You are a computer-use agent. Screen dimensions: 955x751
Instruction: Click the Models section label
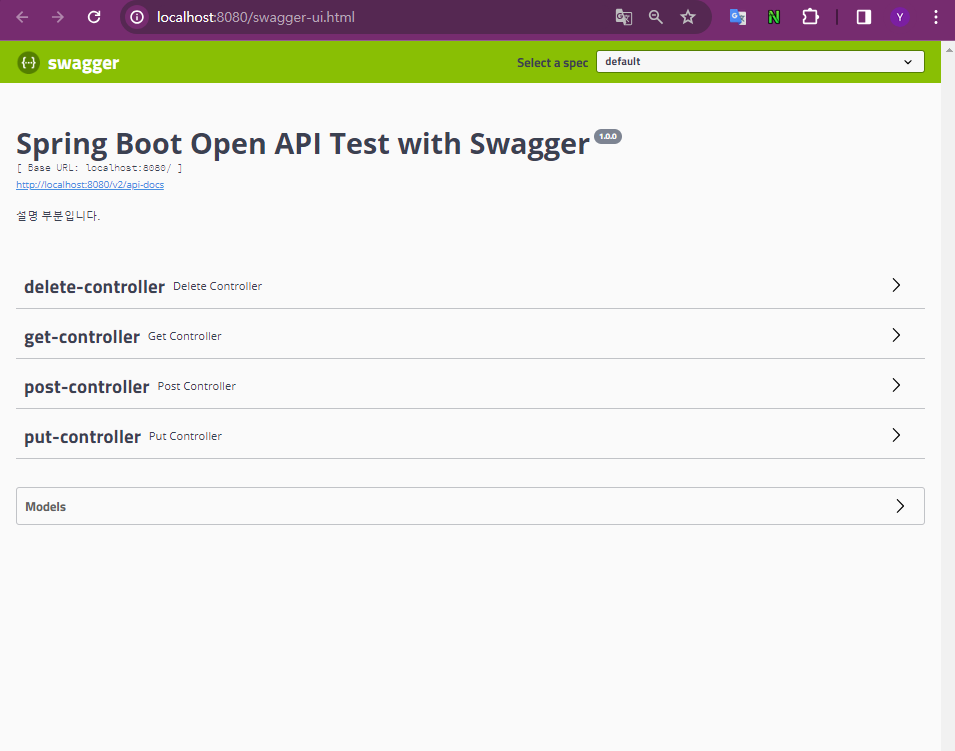pos(46,507)
